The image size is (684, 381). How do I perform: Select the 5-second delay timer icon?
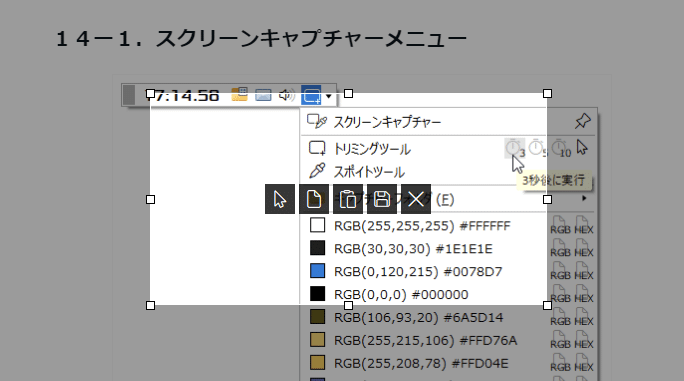click(537, 148)
